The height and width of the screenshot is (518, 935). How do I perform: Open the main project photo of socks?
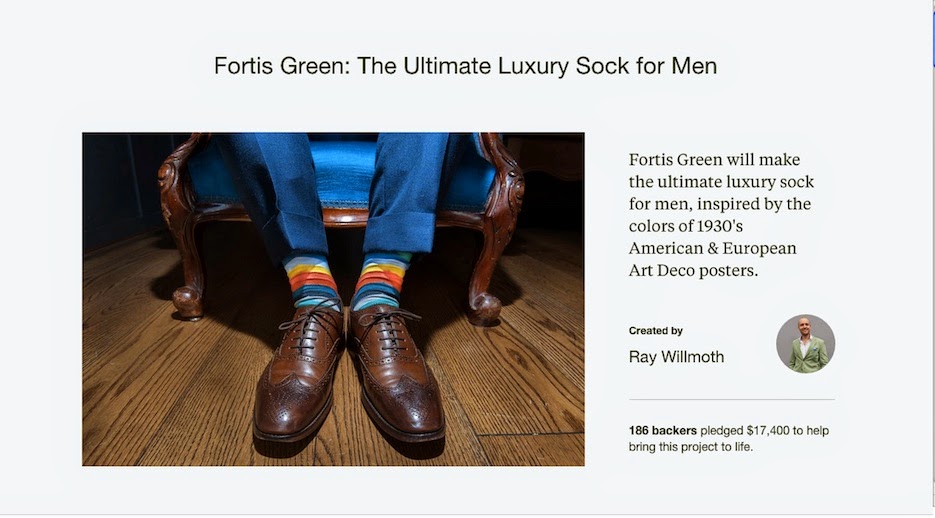(x=333, y=299)
